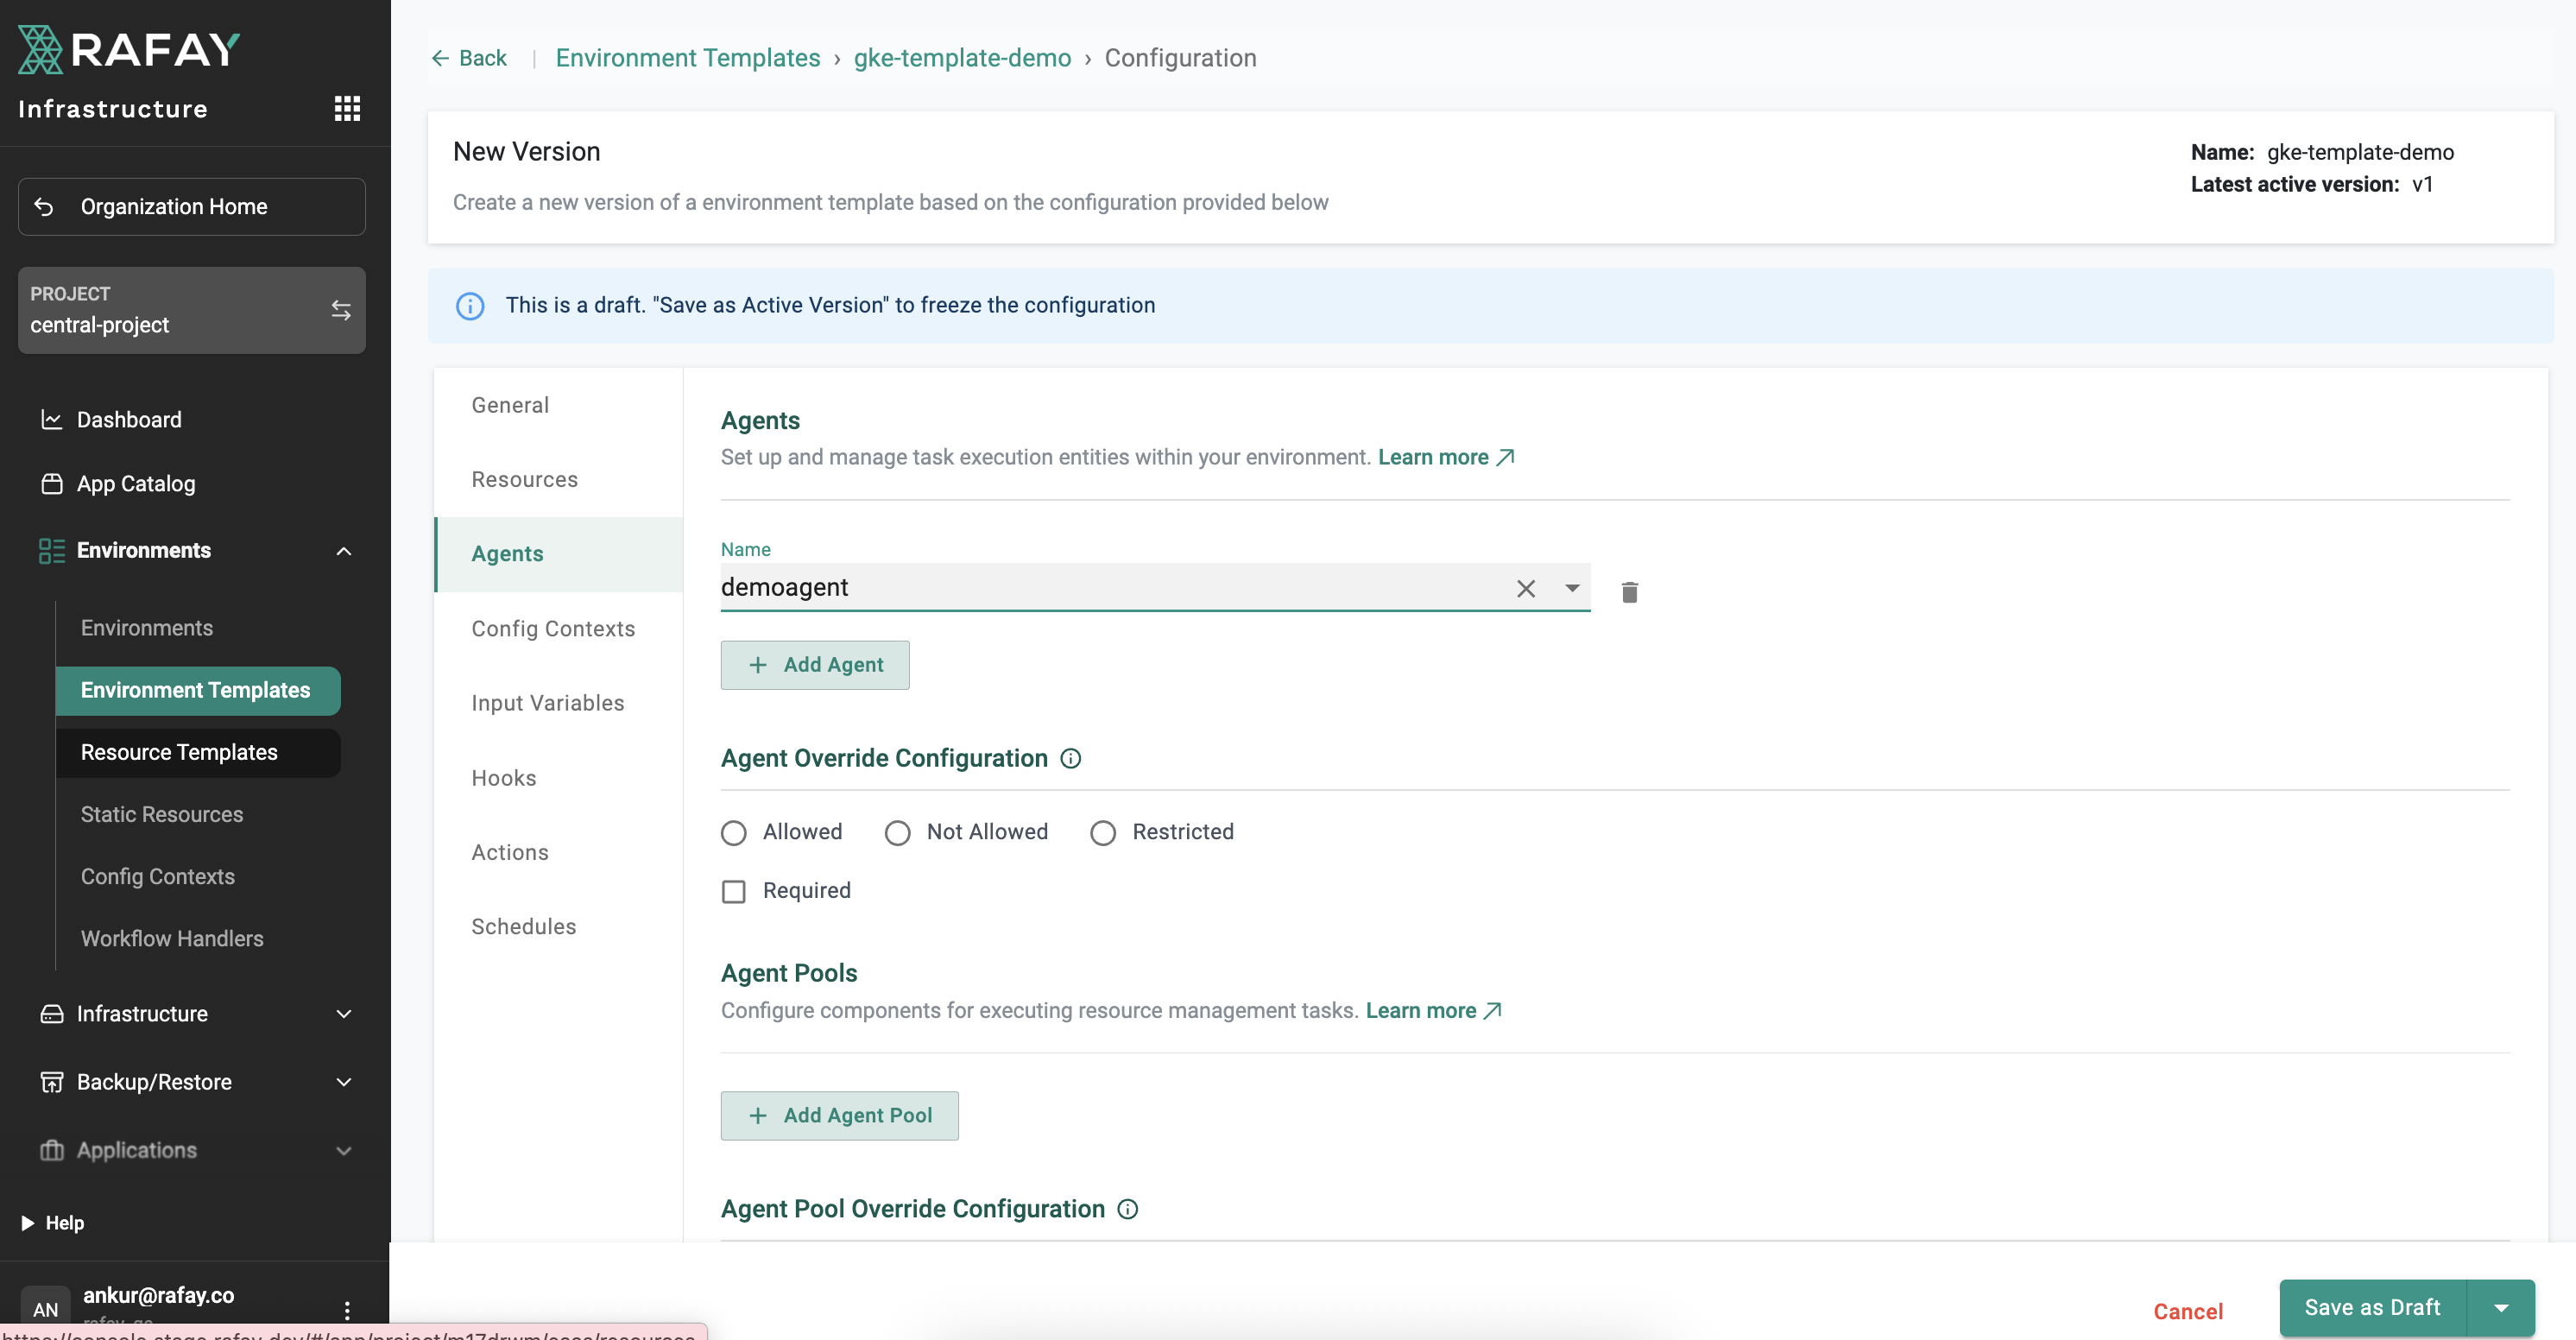Expand the Save as Draft dropdown arrow
This screenshot has height=1340, width=2576.
click(x=2500, y=1307)
